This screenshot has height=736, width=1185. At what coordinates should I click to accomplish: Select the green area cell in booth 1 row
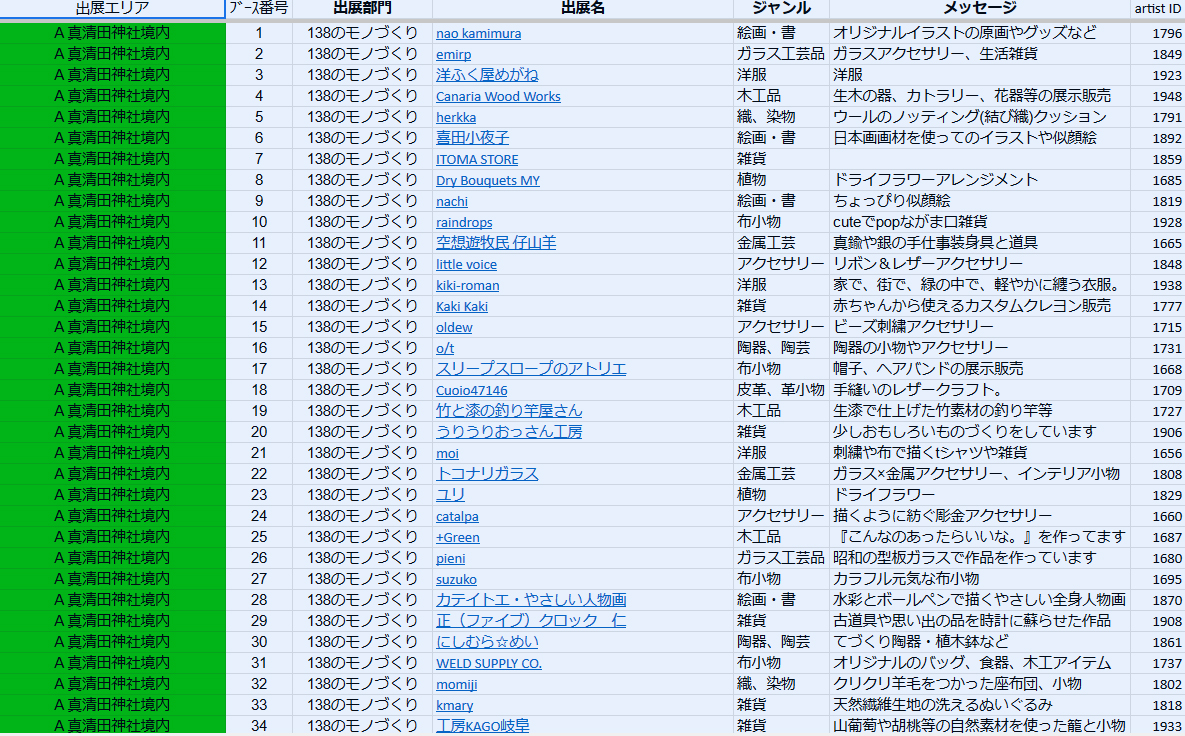point(113,33)
